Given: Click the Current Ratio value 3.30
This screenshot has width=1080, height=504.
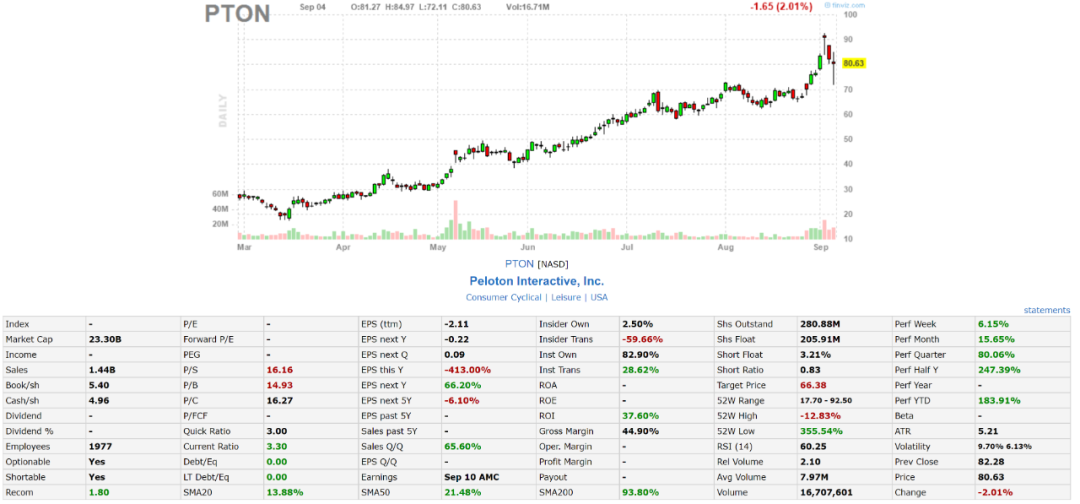Looking at the screenshot, I should coord(276,446).
